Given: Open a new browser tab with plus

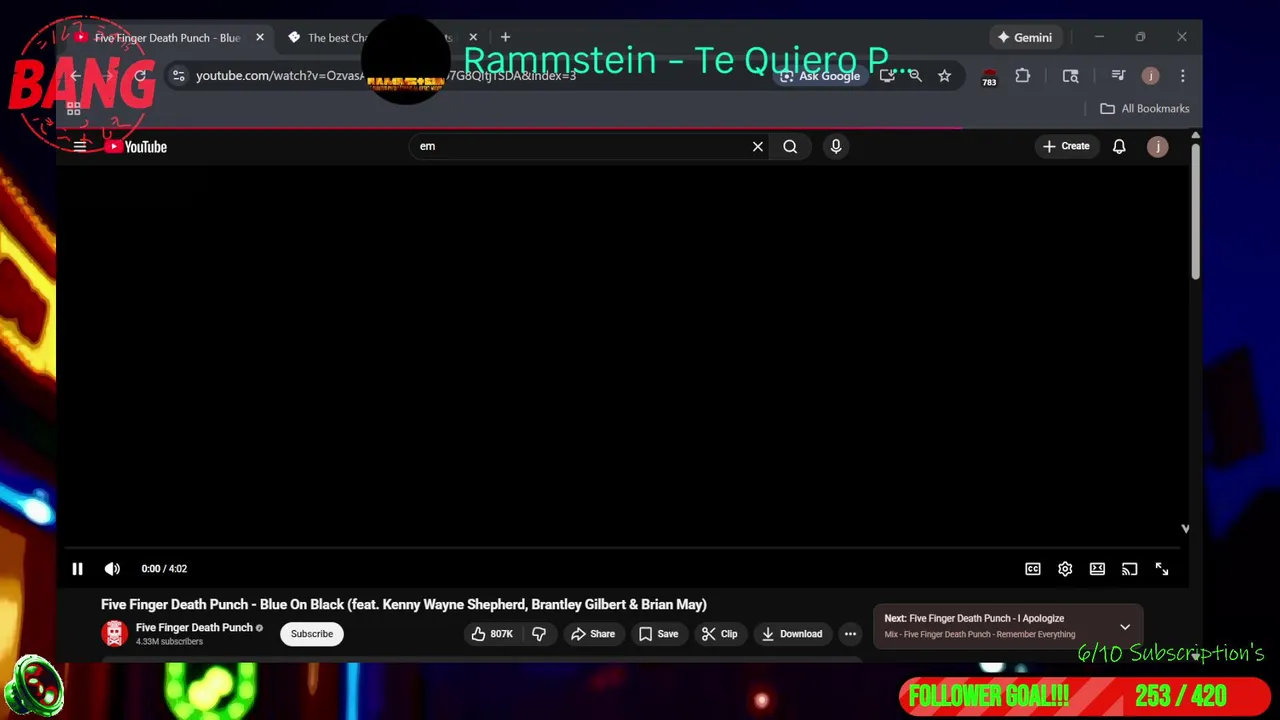Looking at the screenshot, I should click(x=505, y=38).
